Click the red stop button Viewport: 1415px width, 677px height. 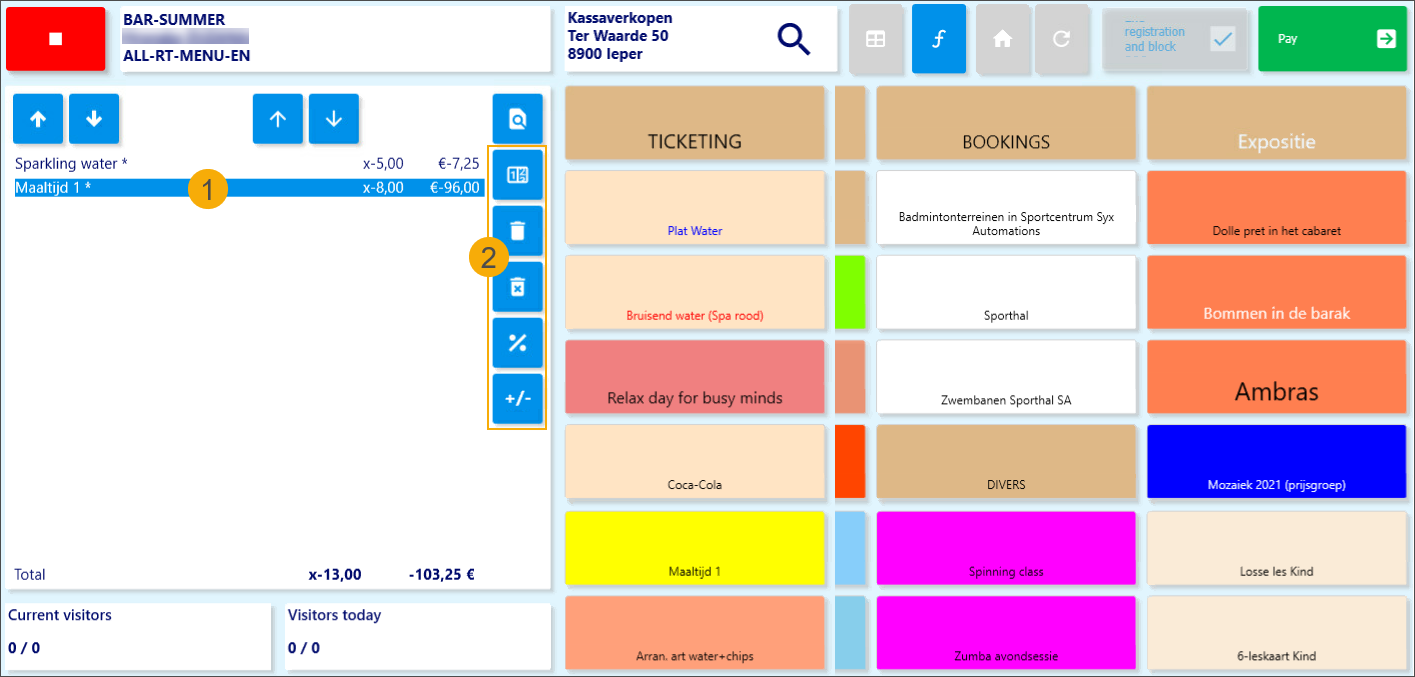(55, 39)
